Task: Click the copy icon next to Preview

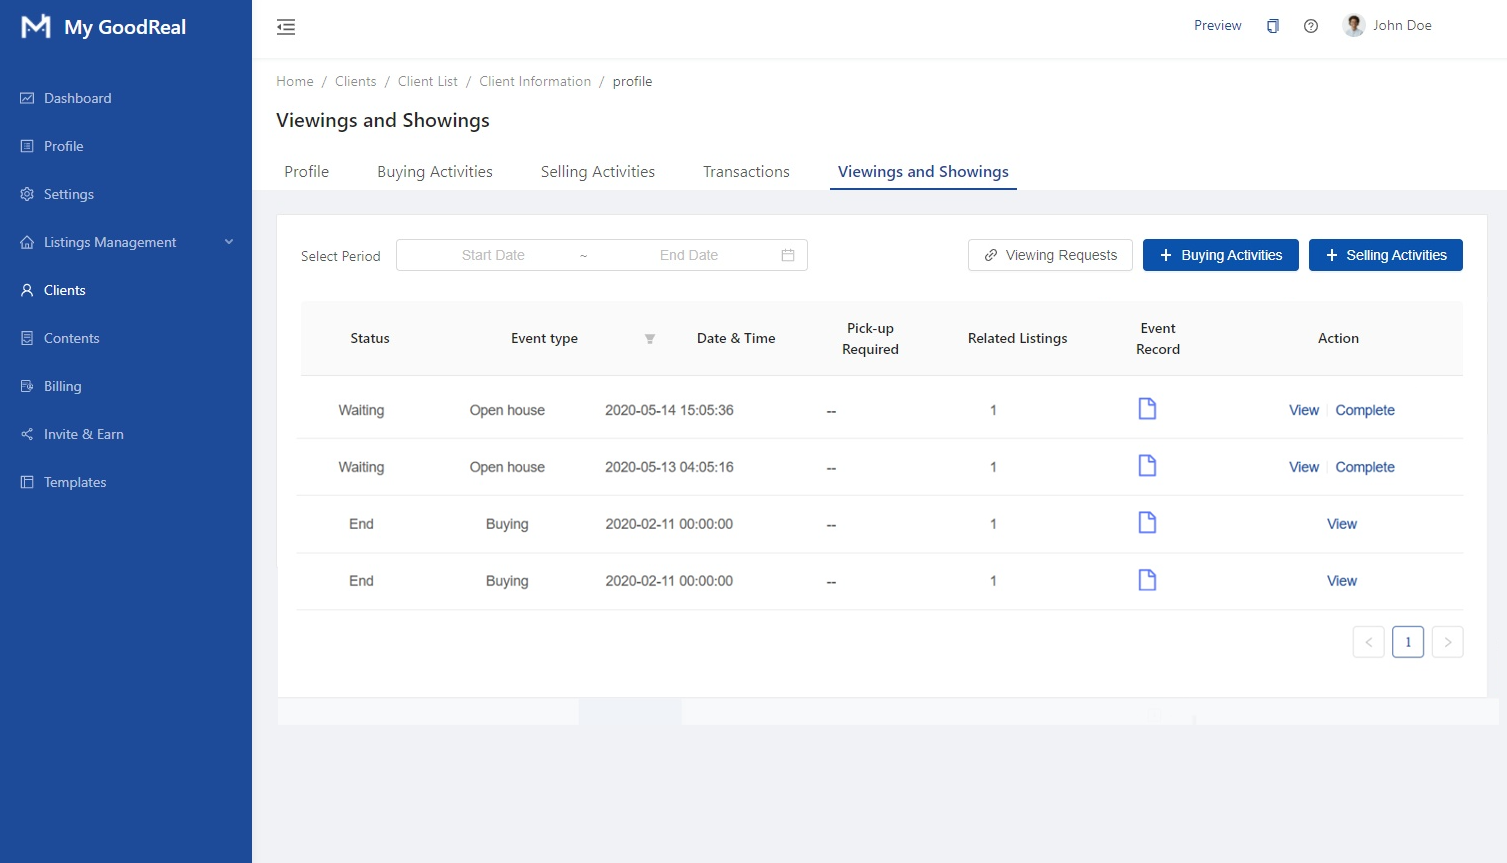Action: (x=1272, y=26)
